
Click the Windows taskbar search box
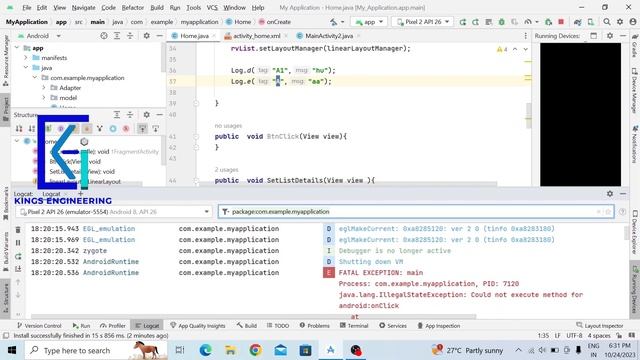[x=96, y=350]
